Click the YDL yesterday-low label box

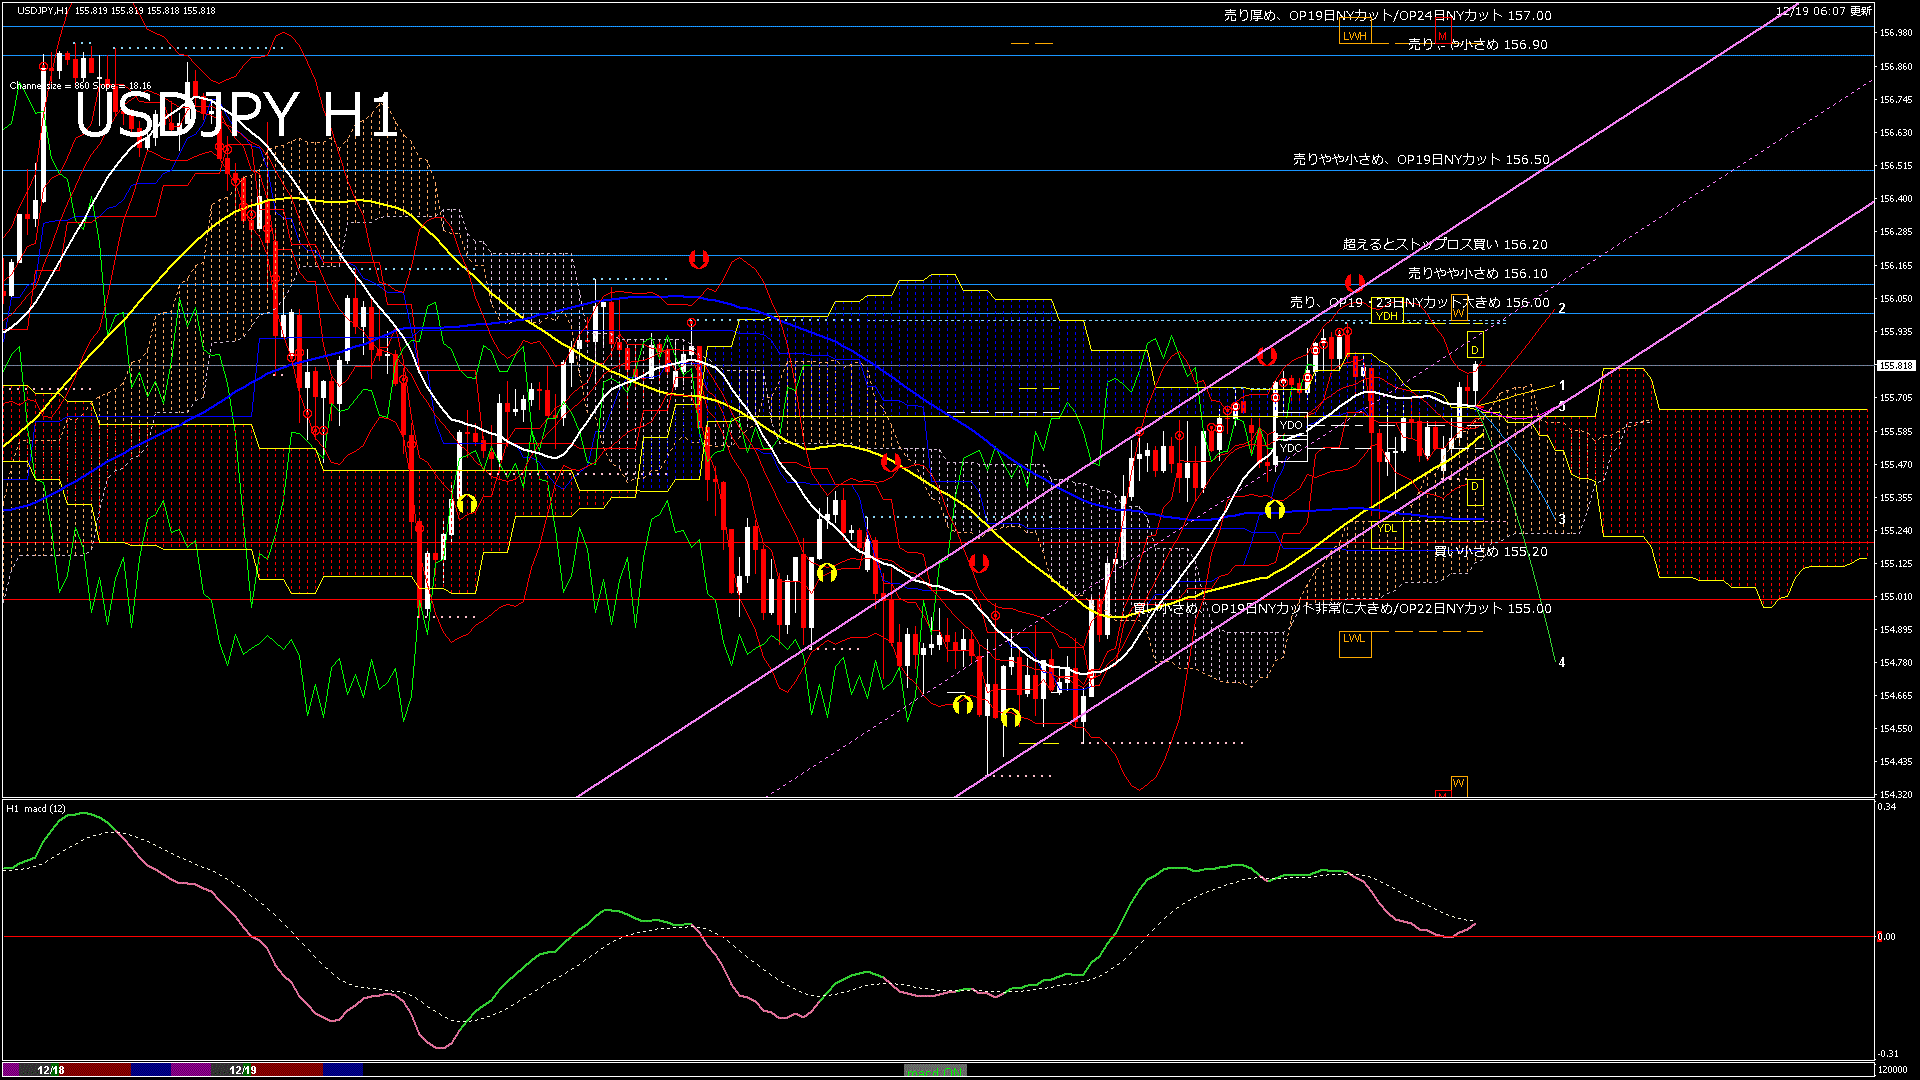tap(1386, 528)
